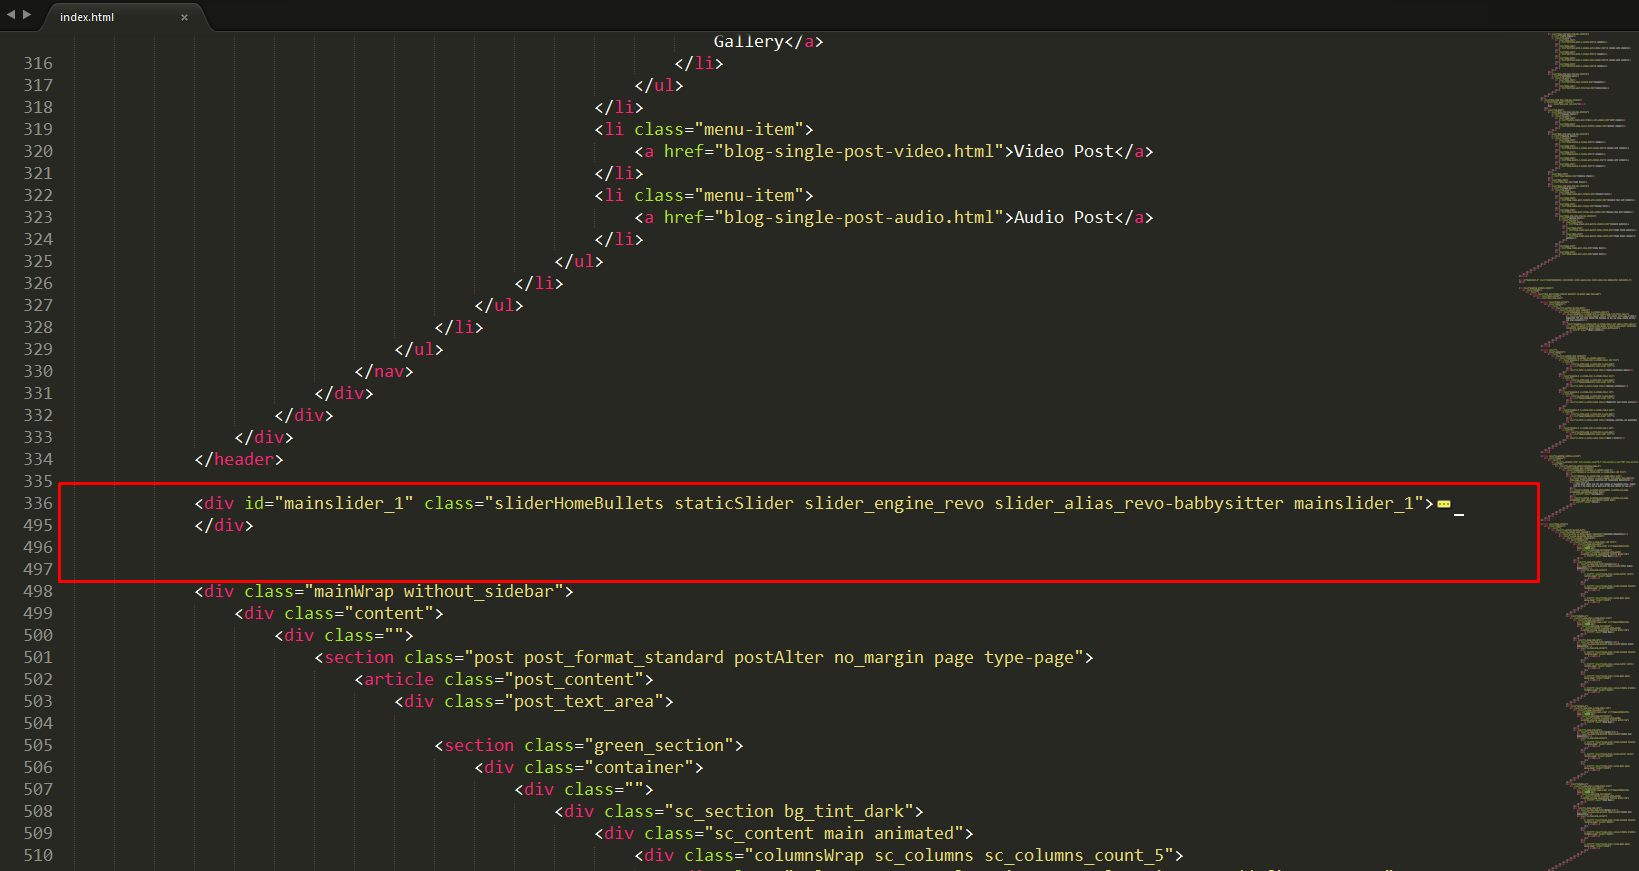Click the tab scroll right arrow
This screenshot has width=1639, height=871.
tap(27, 15)
